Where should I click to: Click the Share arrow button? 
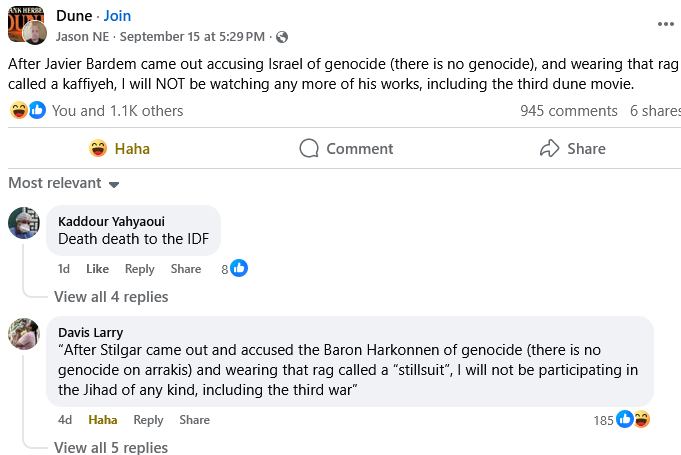572,148
